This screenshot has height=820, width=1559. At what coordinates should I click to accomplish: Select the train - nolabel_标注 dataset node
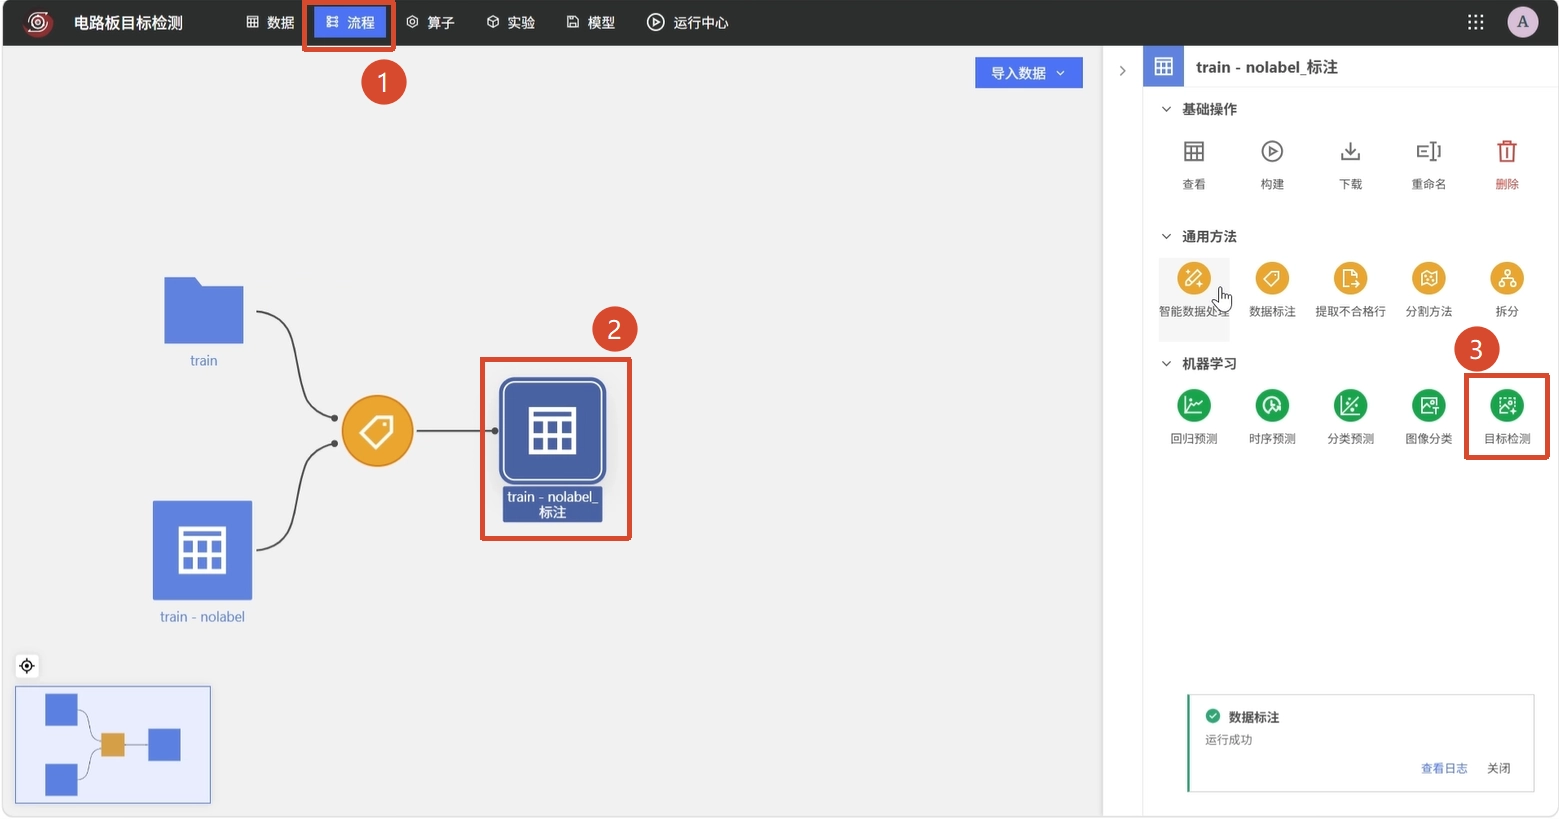pyautogui.click(x=553, y=431)
